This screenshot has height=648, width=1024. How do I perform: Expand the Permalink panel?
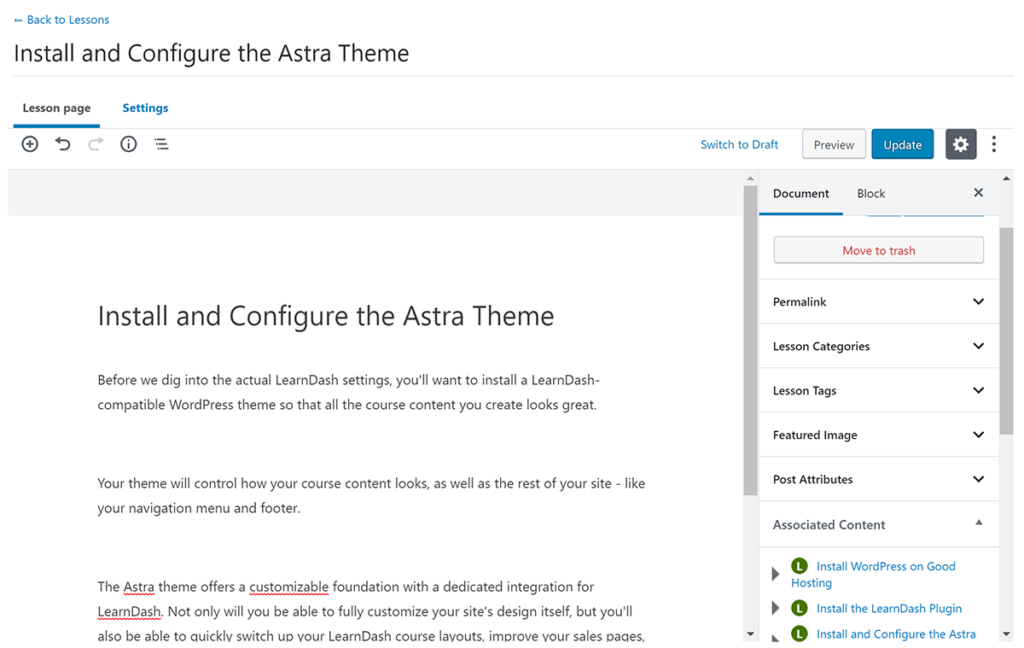tap(978, 302)
